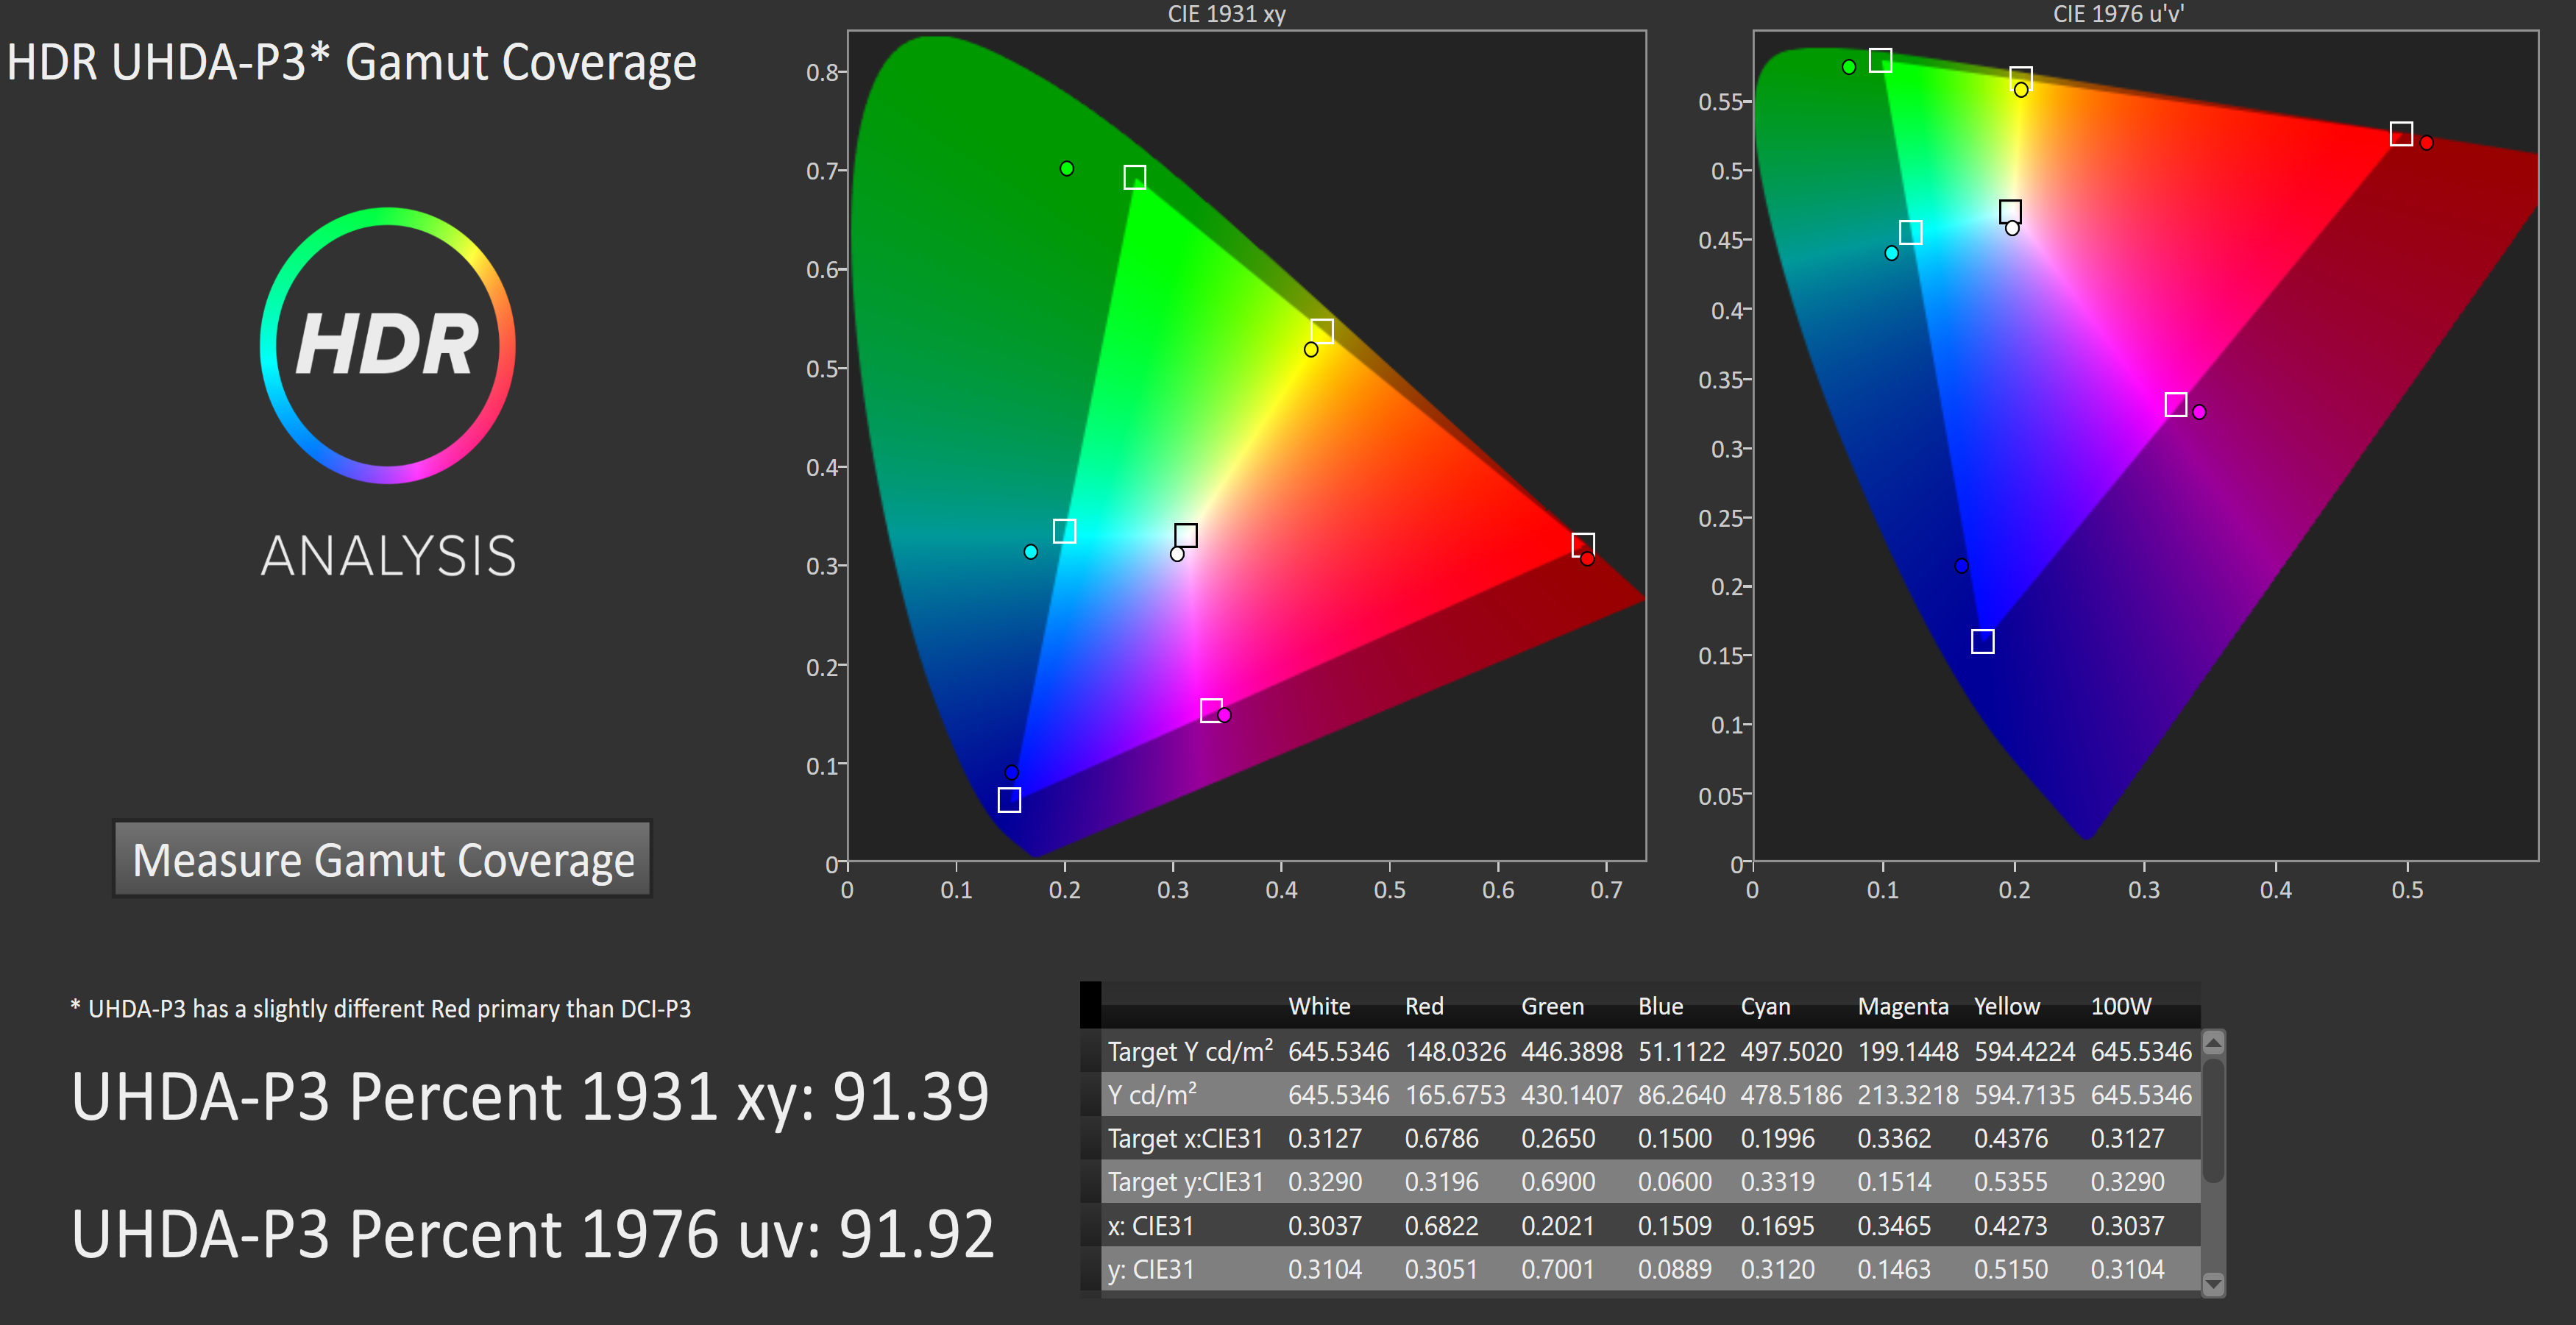Click the 100W column header
The image size is (2576, 1325).
[x=2121, y=1006]
